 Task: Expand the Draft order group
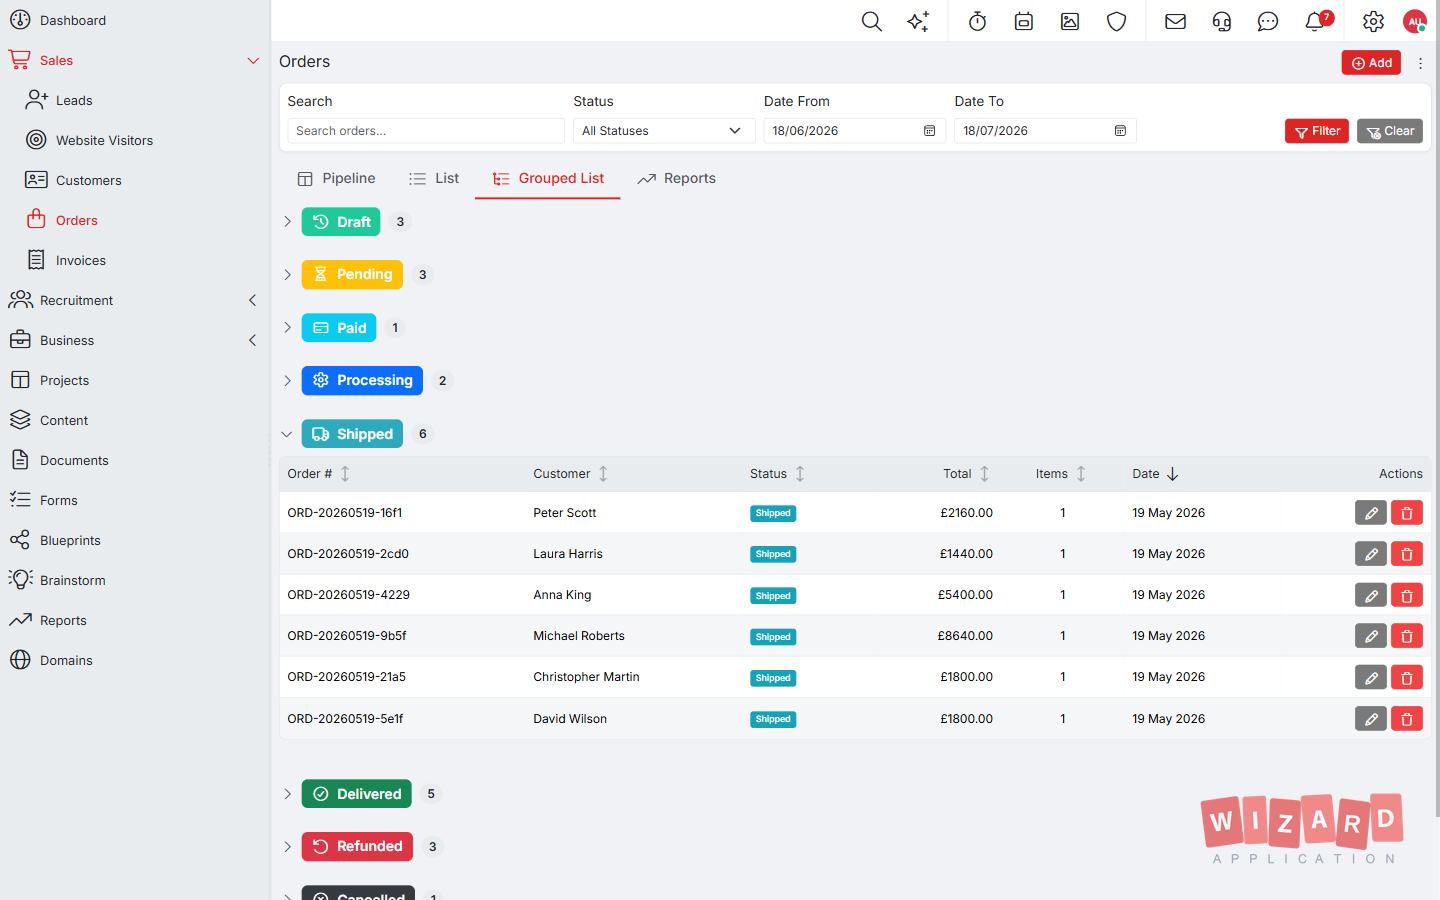[287, 222]
